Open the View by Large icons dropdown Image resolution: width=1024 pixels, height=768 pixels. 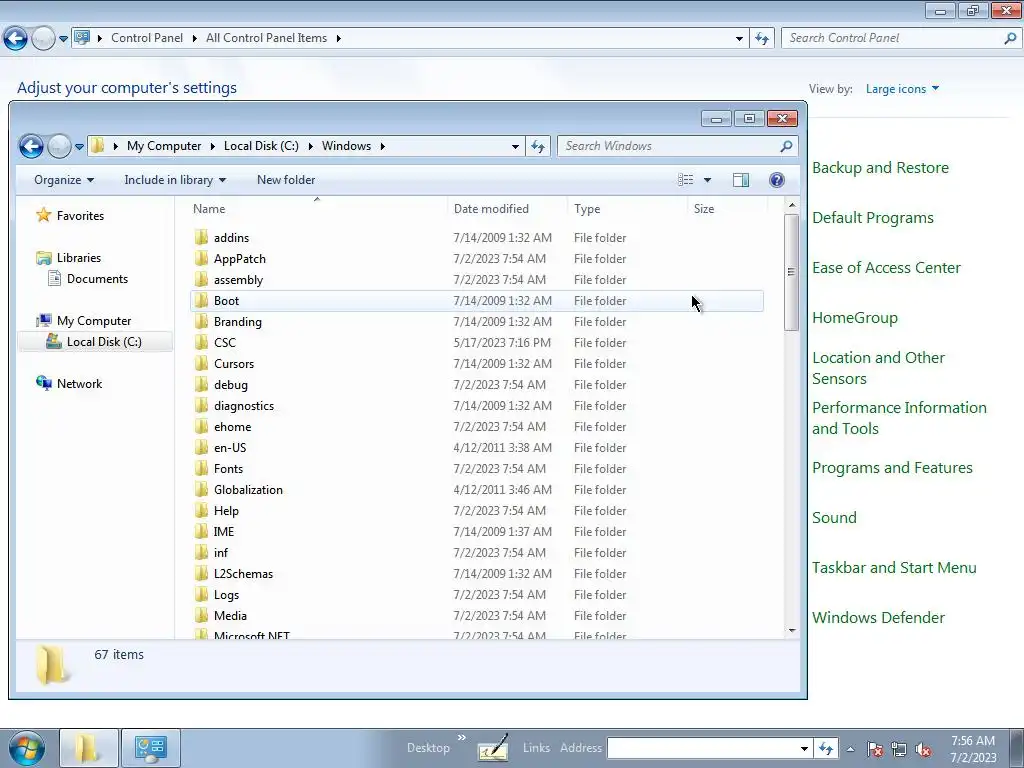click(902, 89)
